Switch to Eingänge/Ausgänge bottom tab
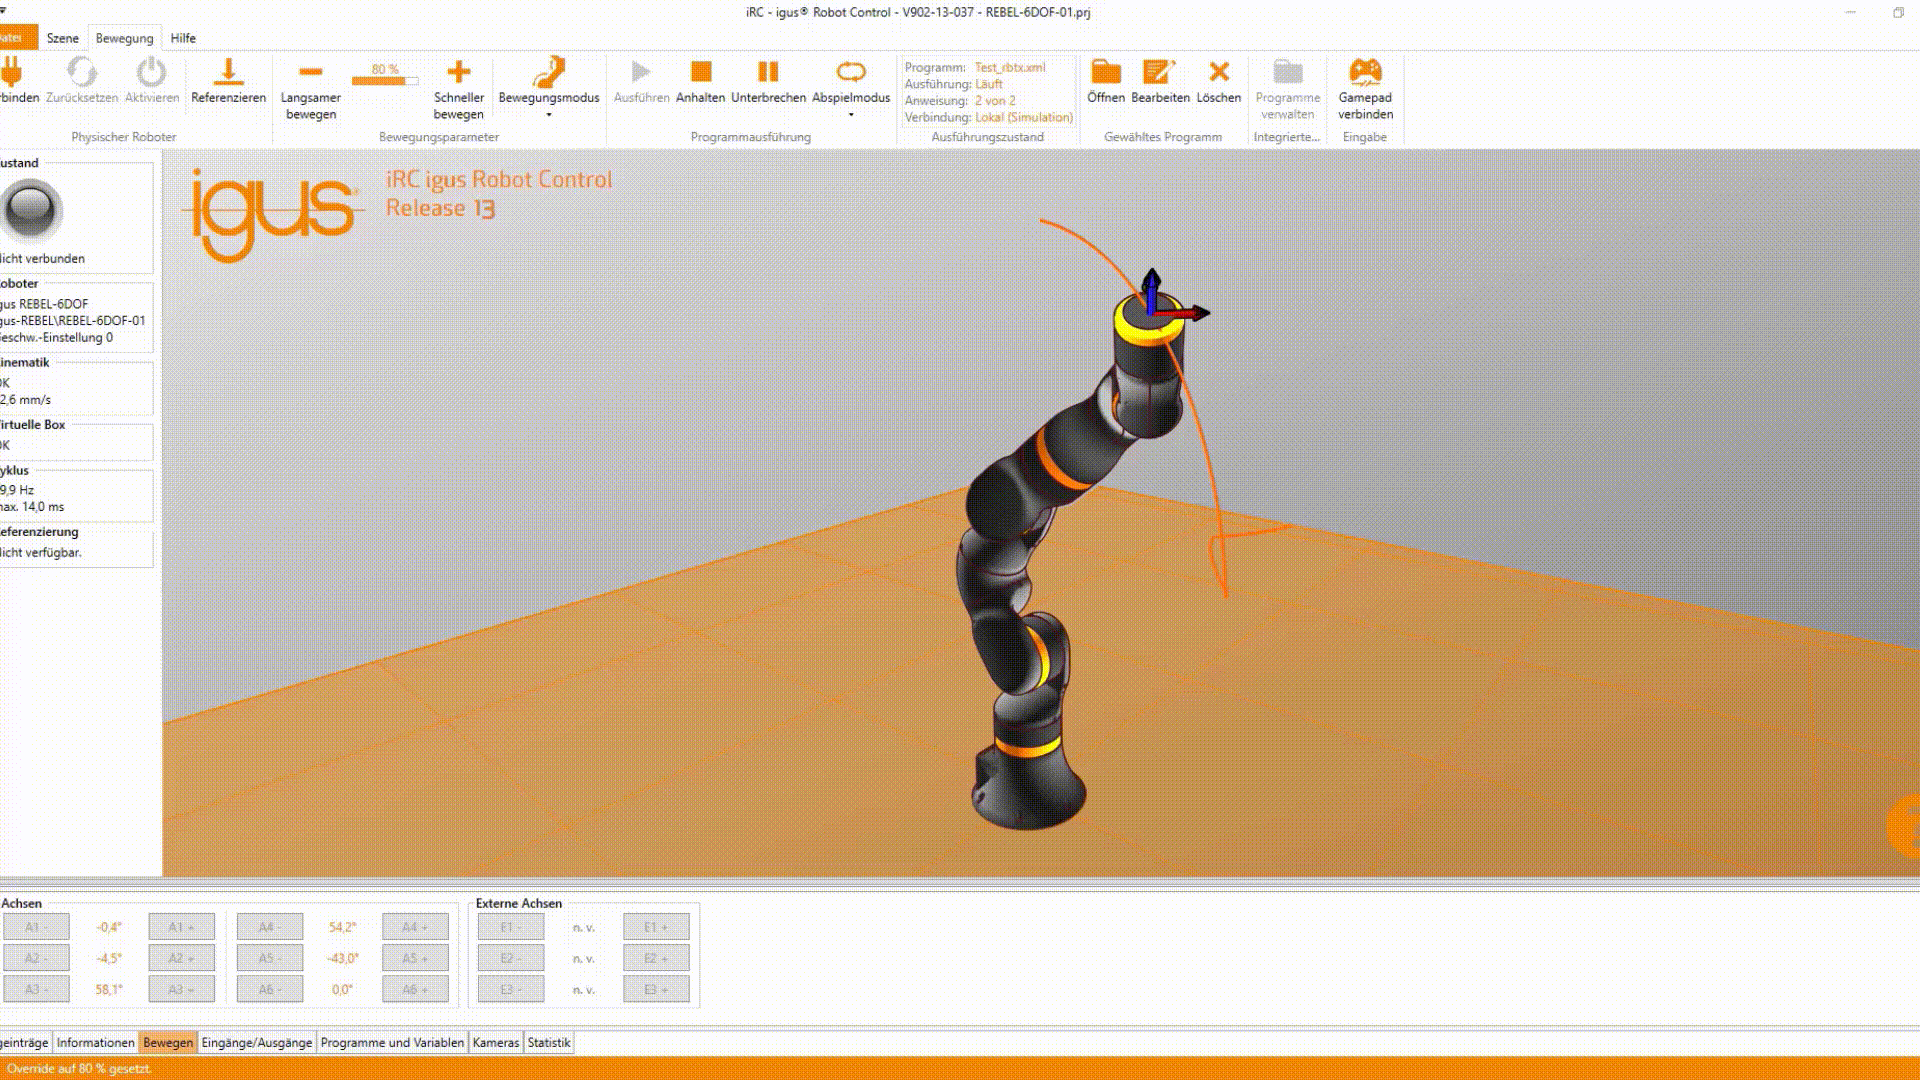This screenshot has height=1080, width=1920. click(257, 1042)
